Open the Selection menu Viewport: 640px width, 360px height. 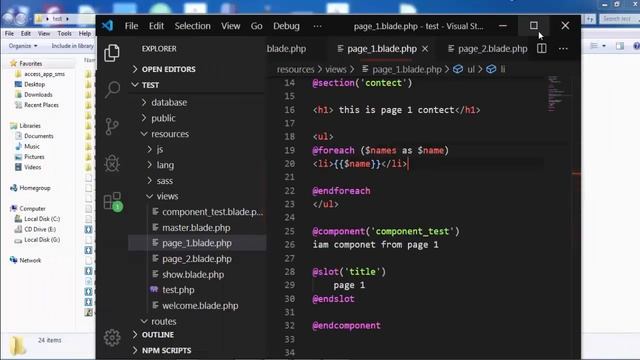pyautogui.click(x=193, y=26)
